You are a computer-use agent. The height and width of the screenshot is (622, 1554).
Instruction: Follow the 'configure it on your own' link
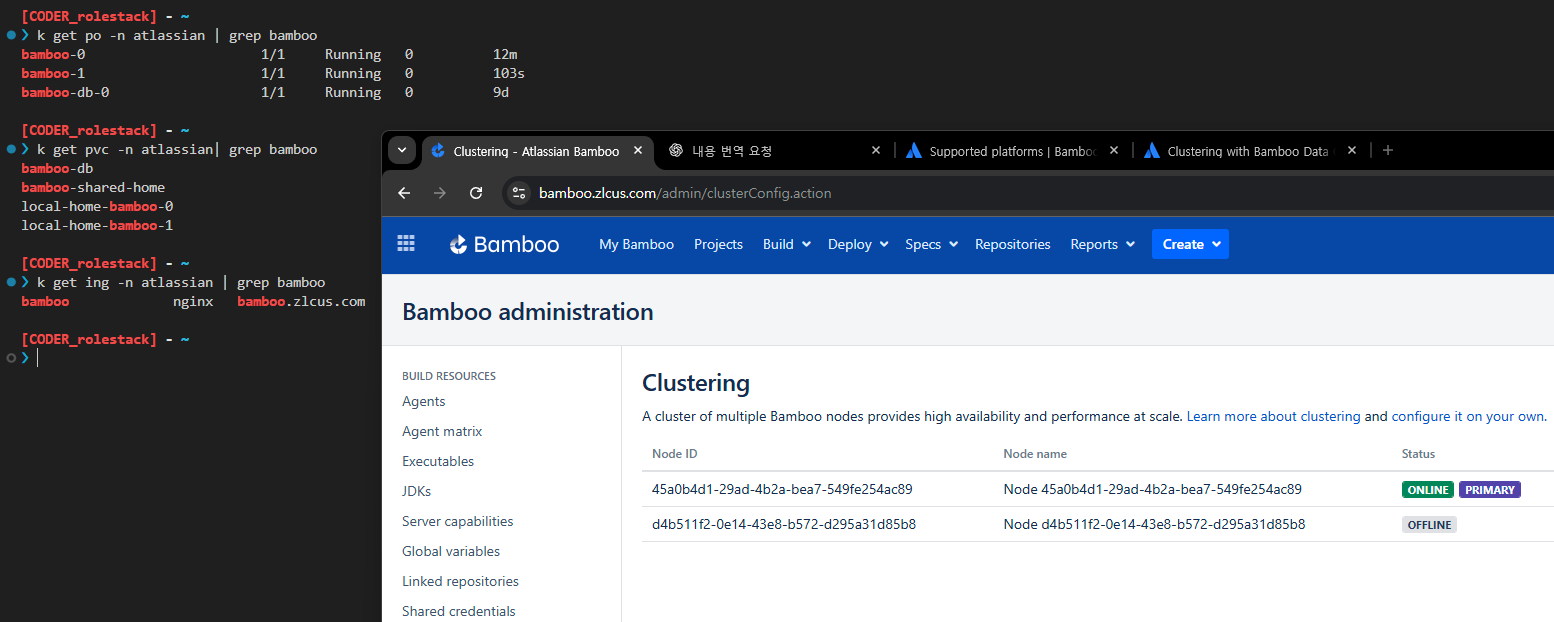1467,416
